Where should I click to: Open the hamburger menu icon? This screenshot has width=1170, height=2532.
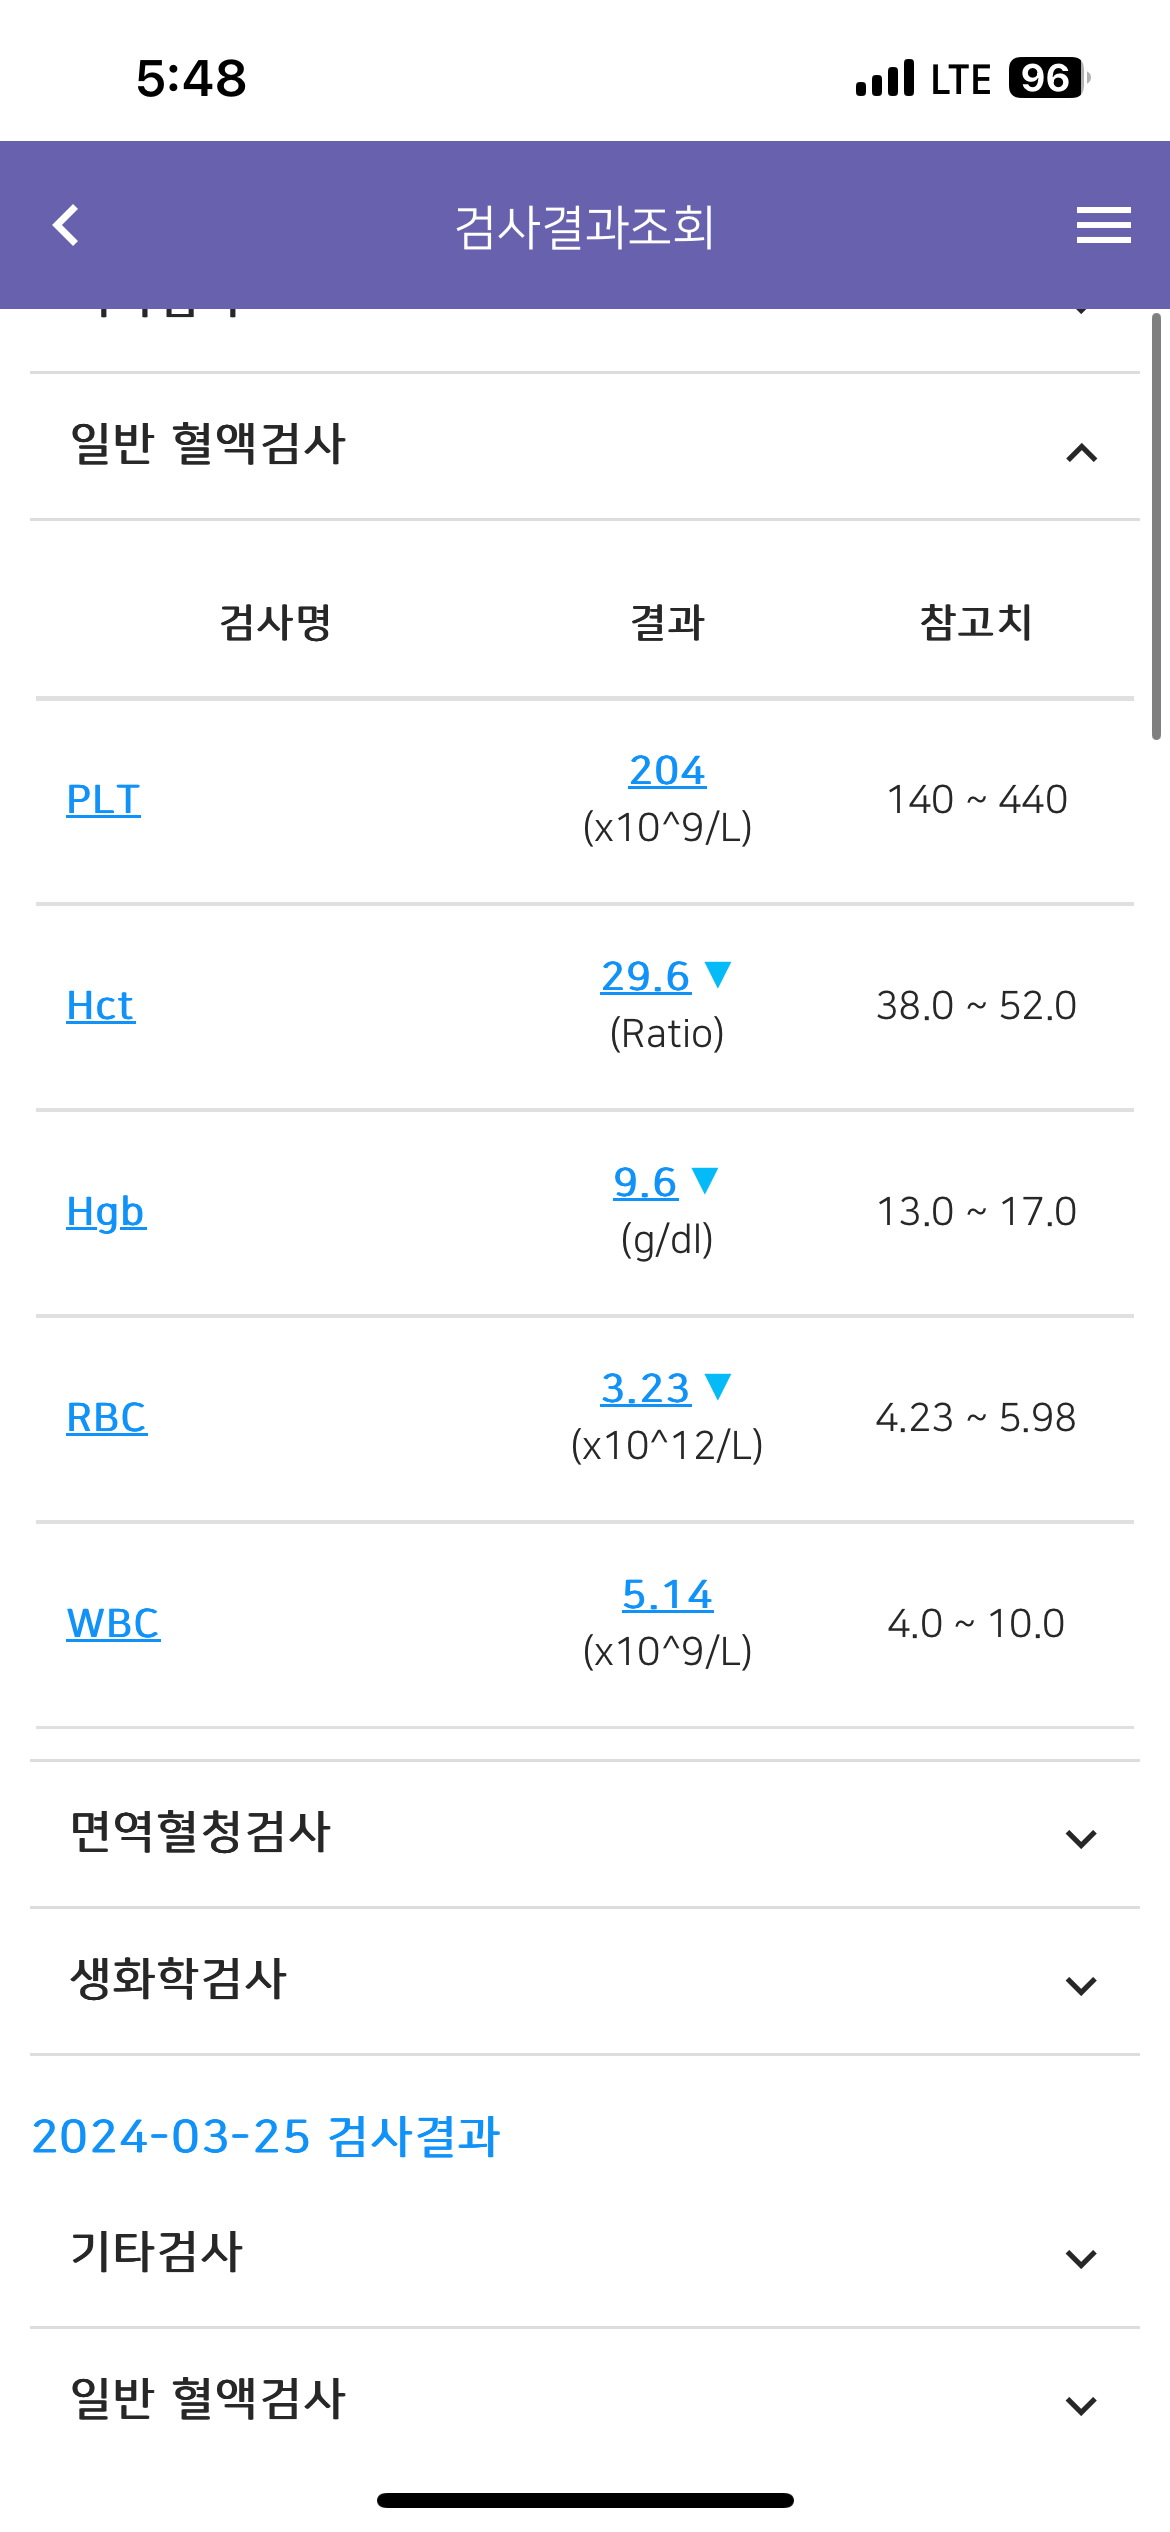1103,225
